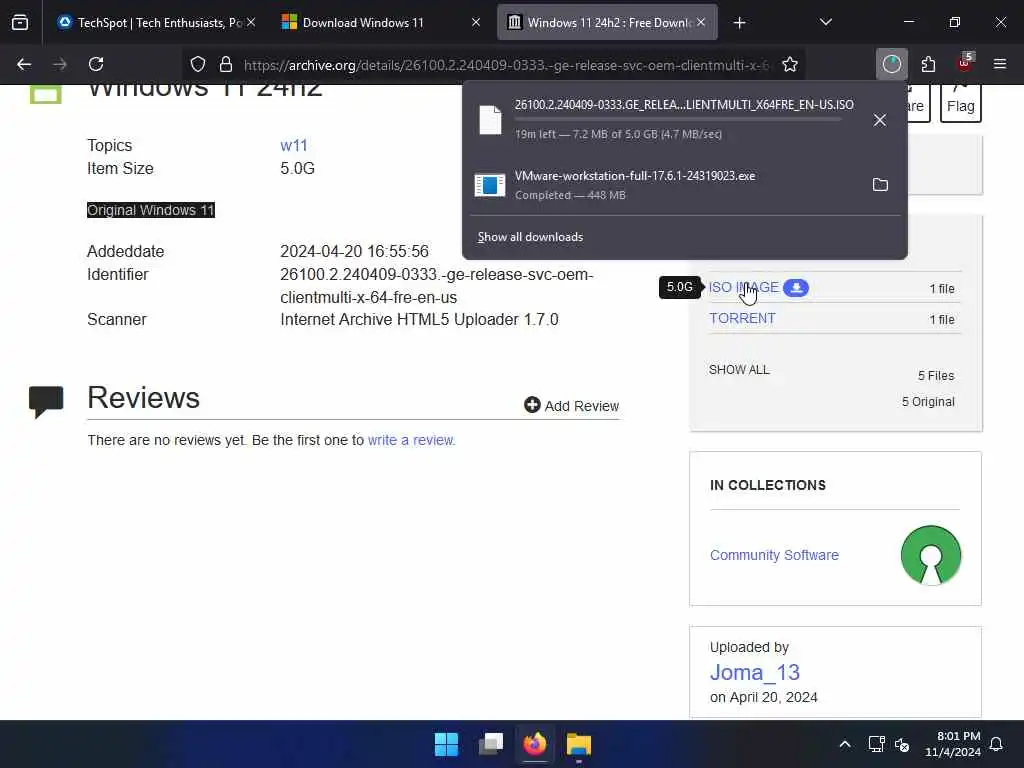
Task: Click the Reviews heading
Action: click(144, 398)
